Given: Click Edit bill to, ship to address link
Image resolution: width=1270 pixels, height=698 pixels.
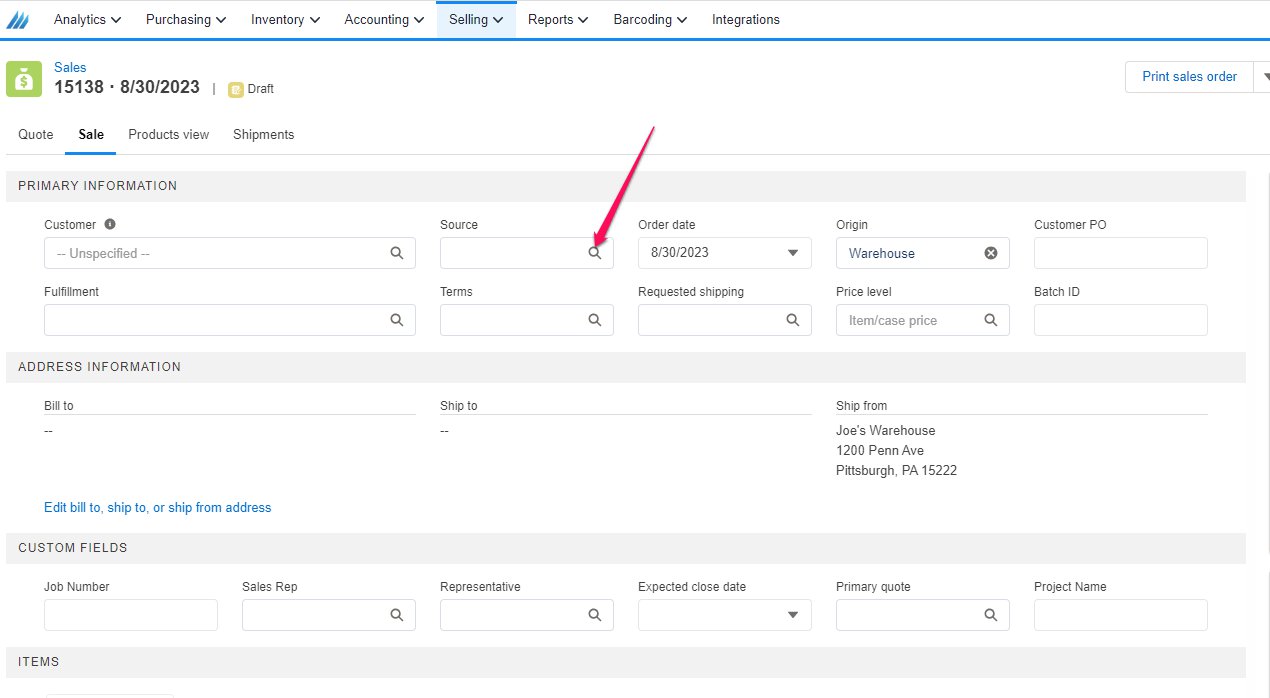Looking at the screenshot, I should (x=158, y=507).
